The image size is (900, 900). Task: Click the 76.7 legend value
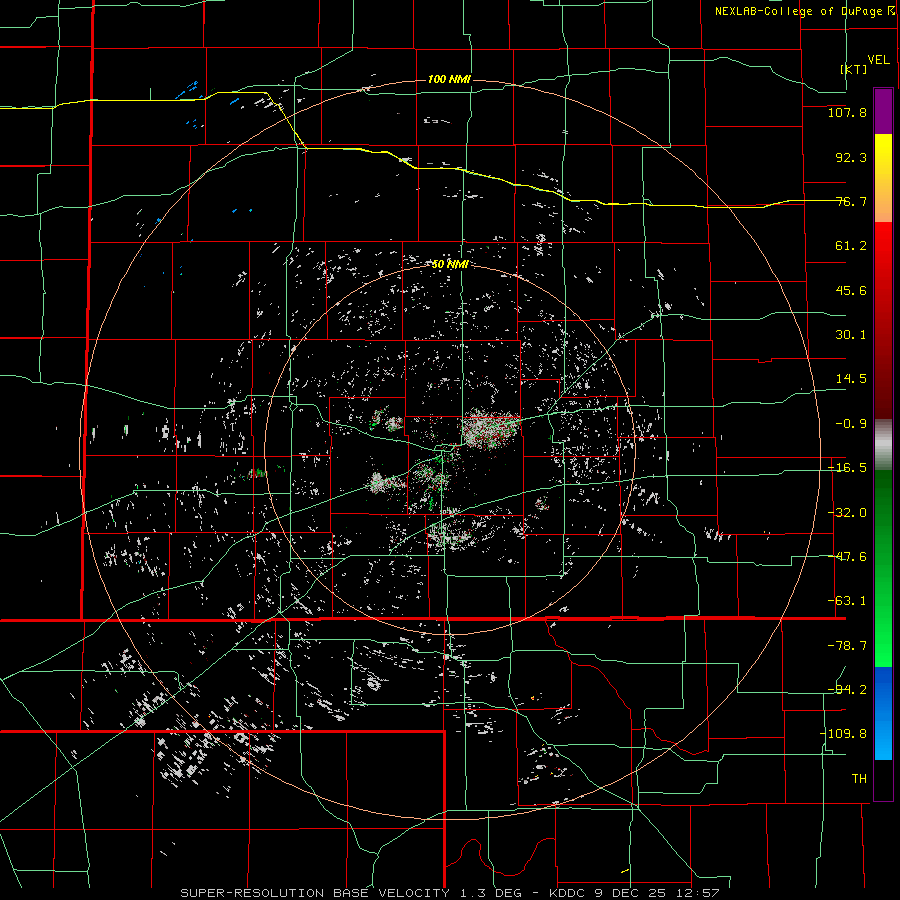(851, 201)
